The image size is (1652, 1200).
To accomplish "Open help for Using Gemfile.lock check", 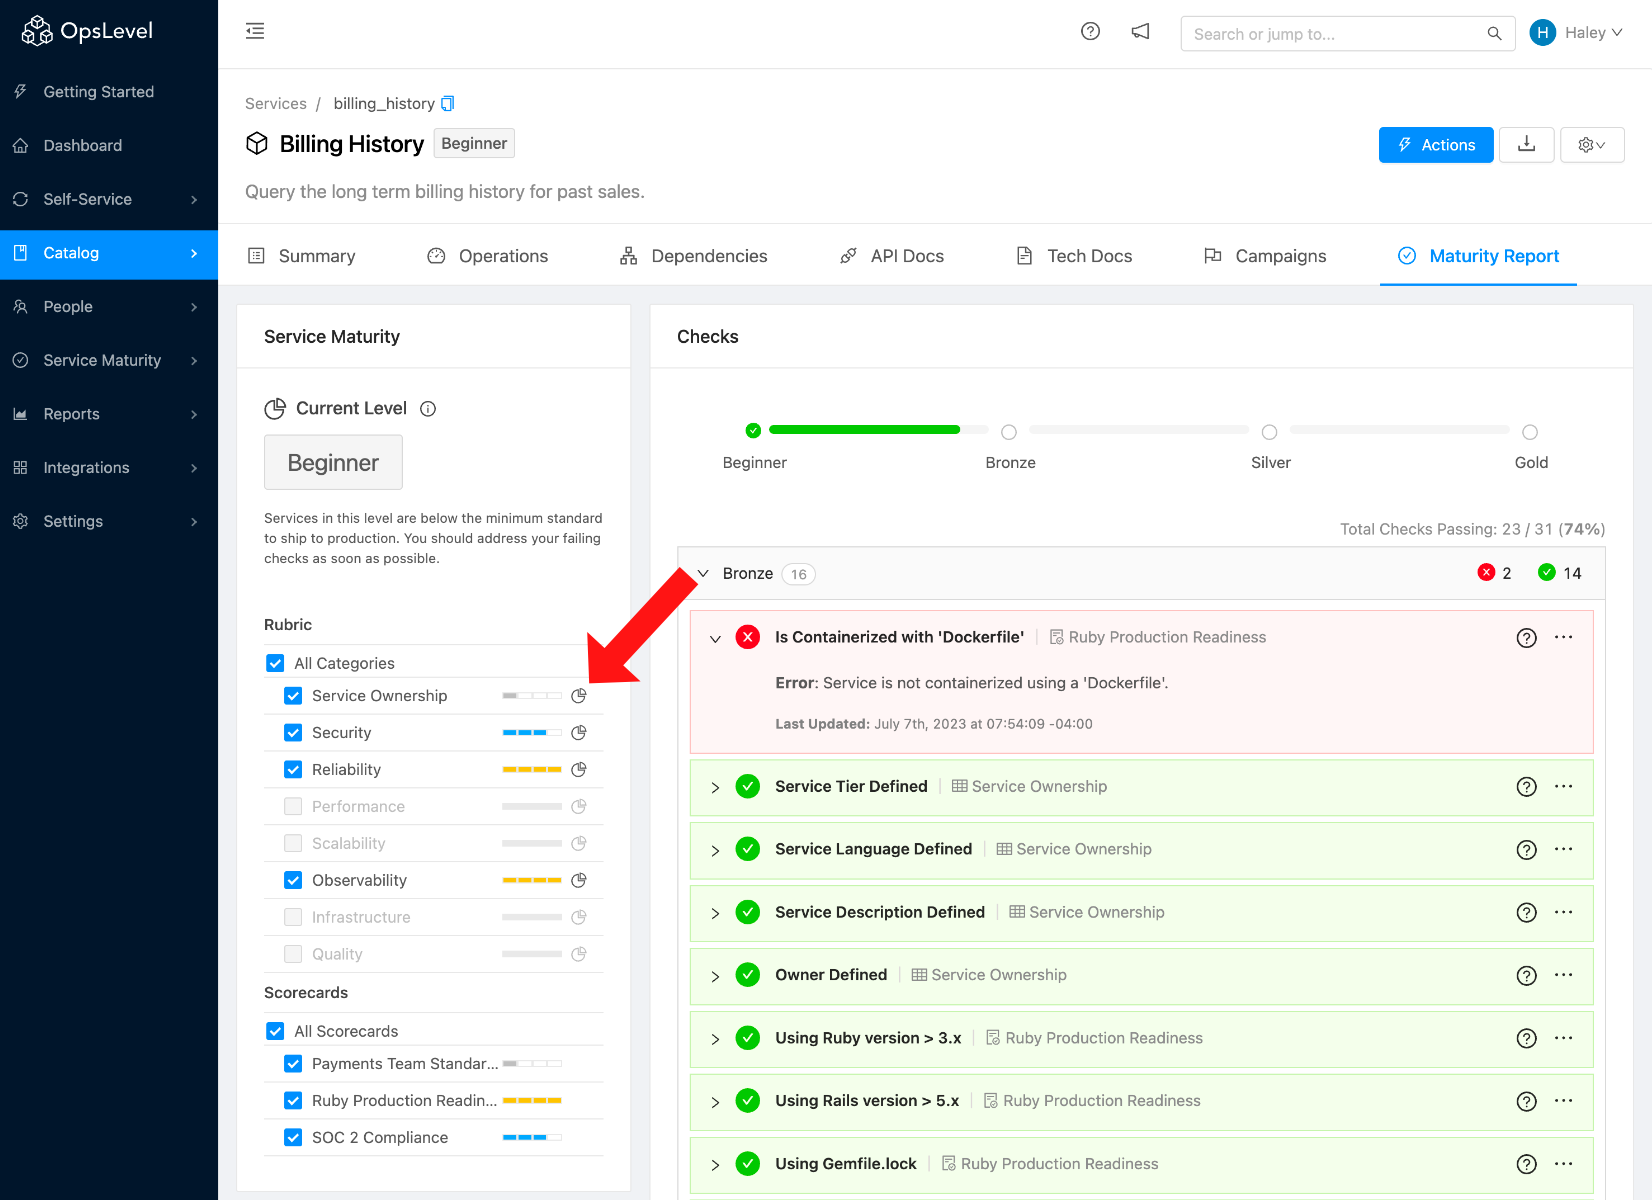I will 1526,1164.
